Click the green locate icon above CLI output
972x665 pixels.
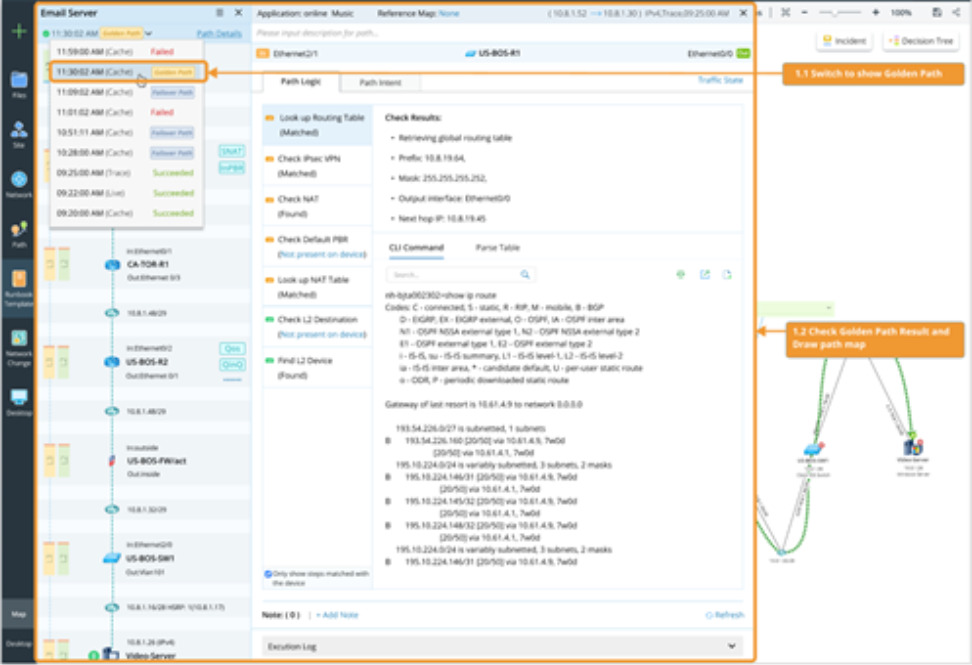[x=681, y=275]
